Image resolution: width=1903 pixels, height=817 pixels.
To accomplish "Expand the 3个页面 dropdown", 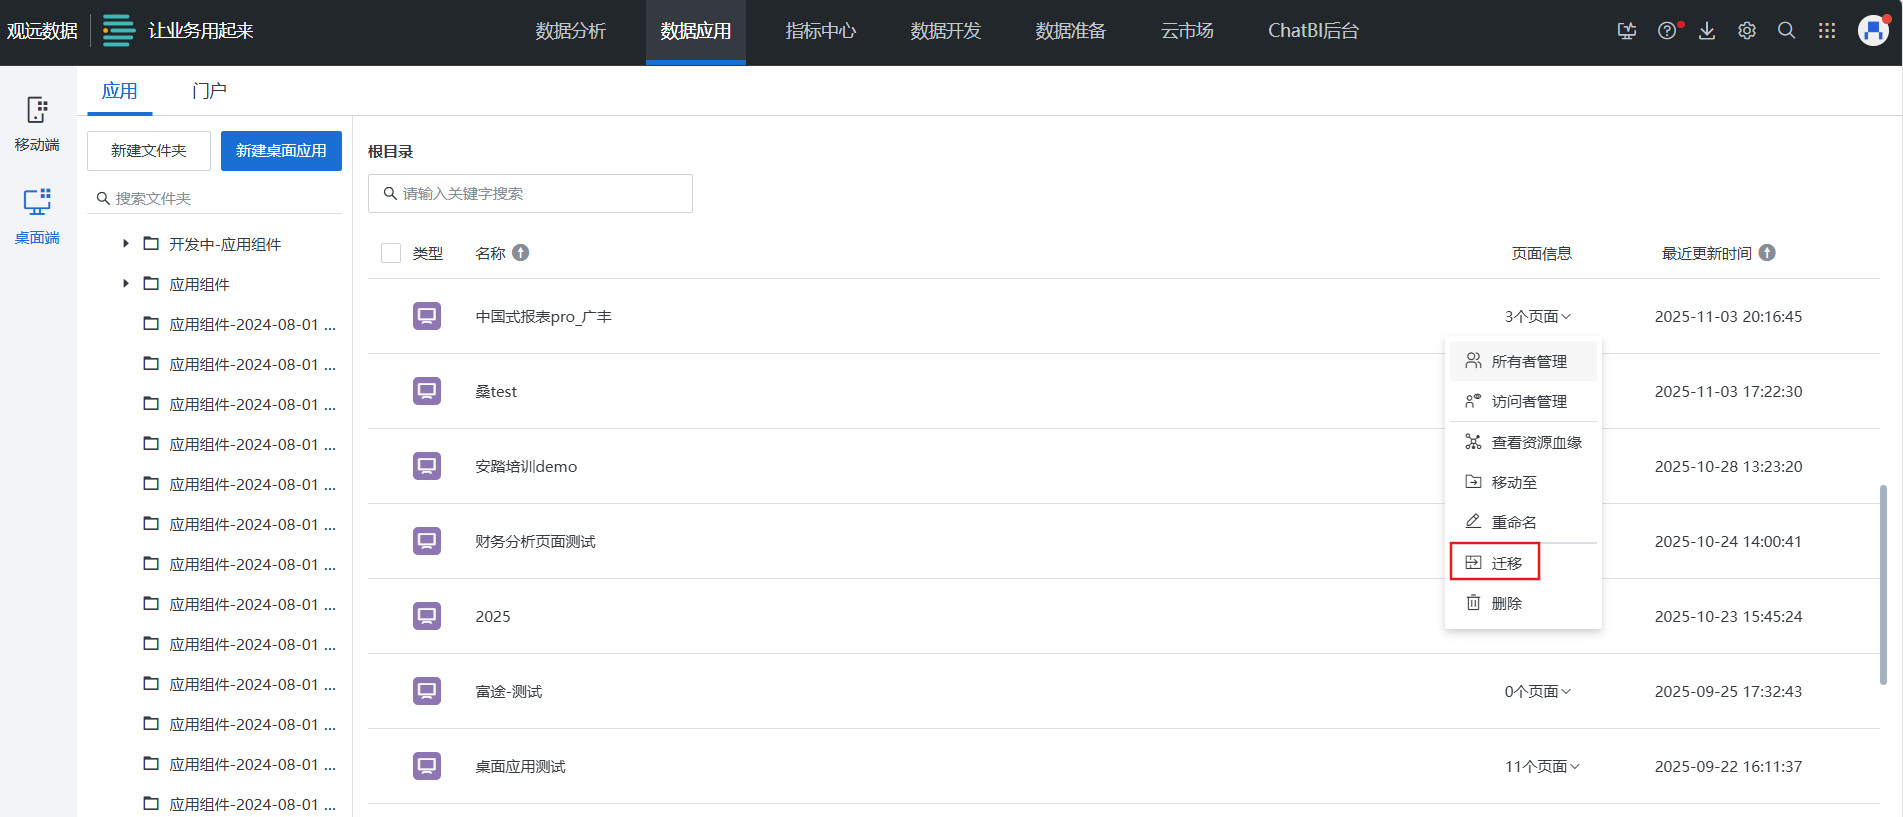I will (x=1537, y=317).
